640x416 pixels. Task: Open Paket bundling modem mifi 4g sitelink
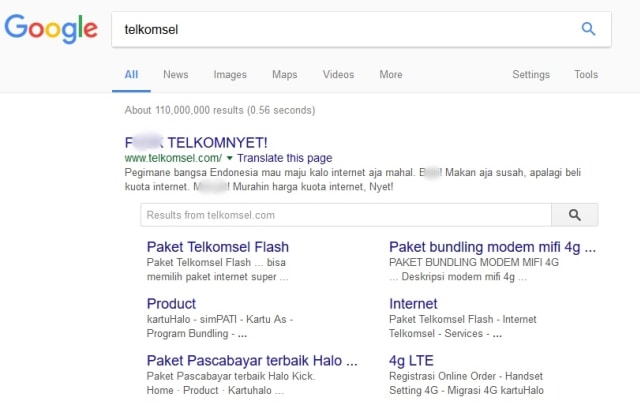pyautogui.click(x=492, y=247)
